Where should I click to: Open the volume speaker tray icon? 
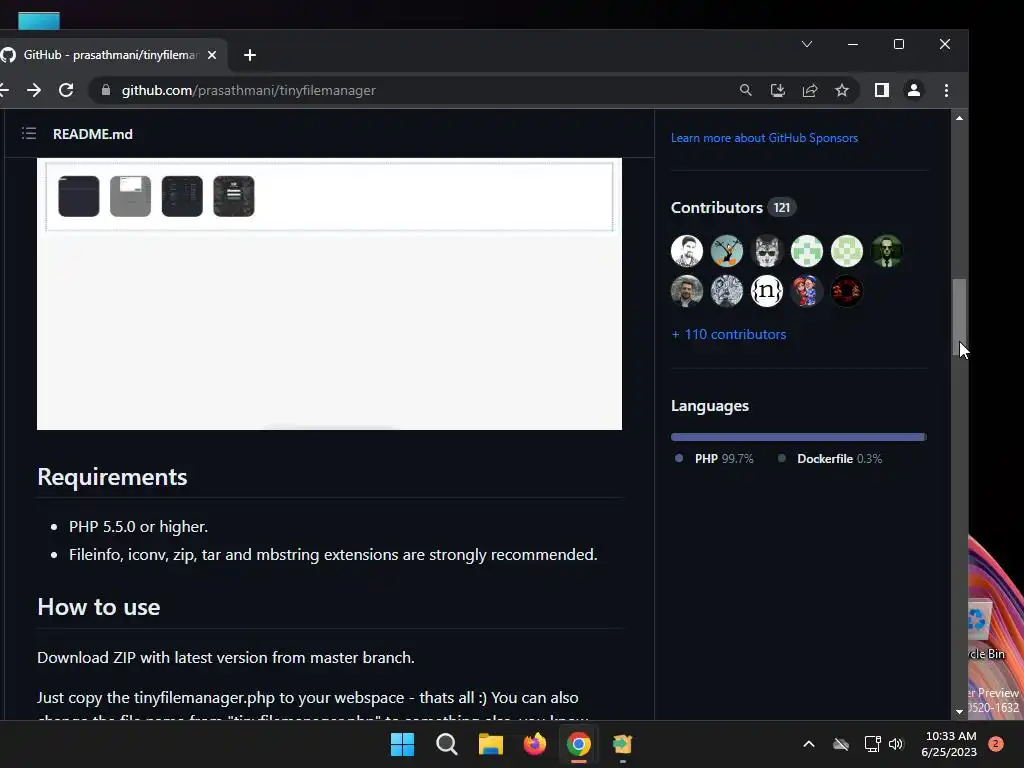tap(896, 744)
